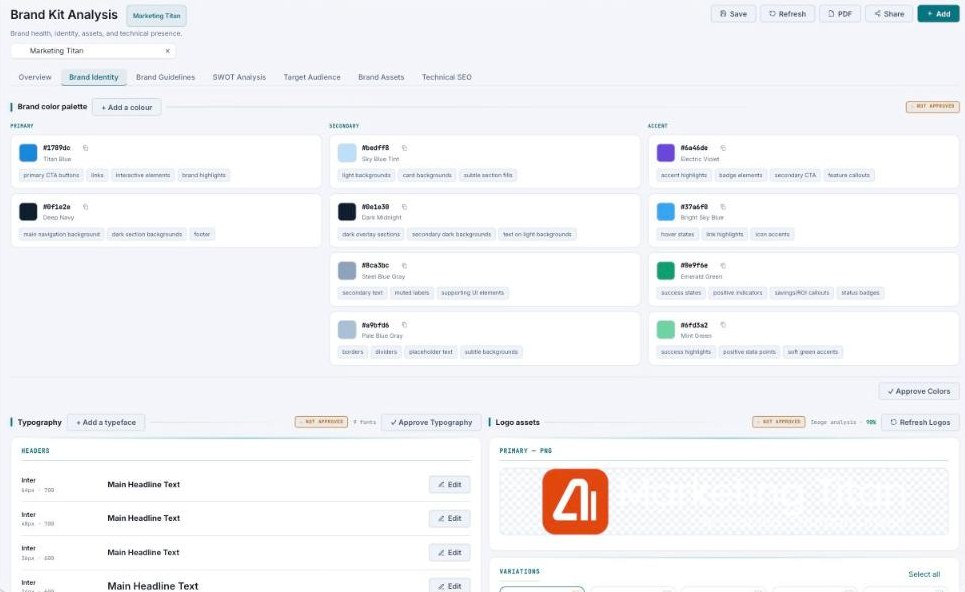
Task: Select the Brand Identity tab
Action: 94,77
